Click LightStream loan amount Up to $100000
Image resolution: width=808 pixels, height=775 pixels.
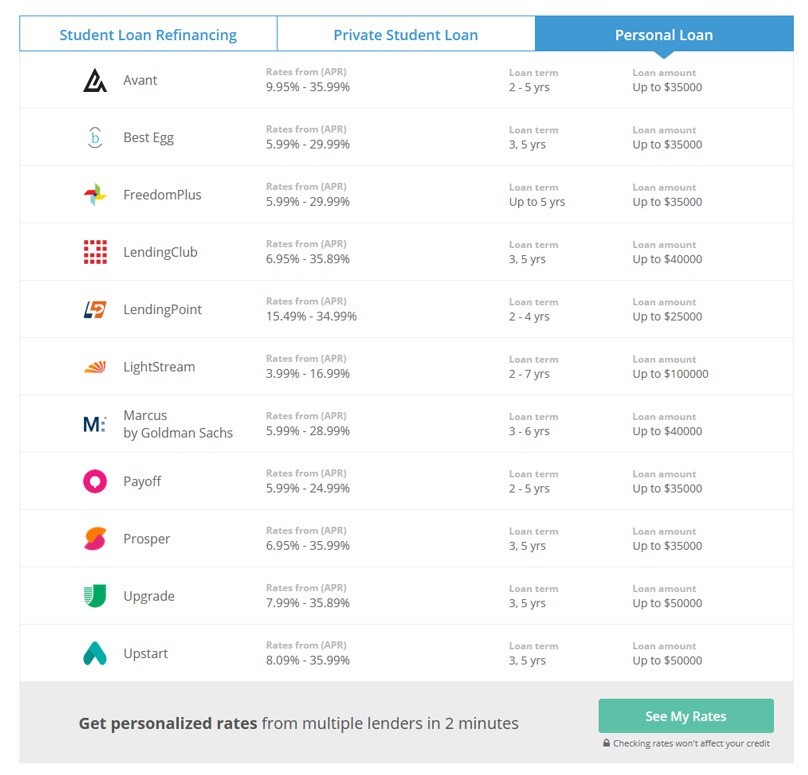[670, 374]
